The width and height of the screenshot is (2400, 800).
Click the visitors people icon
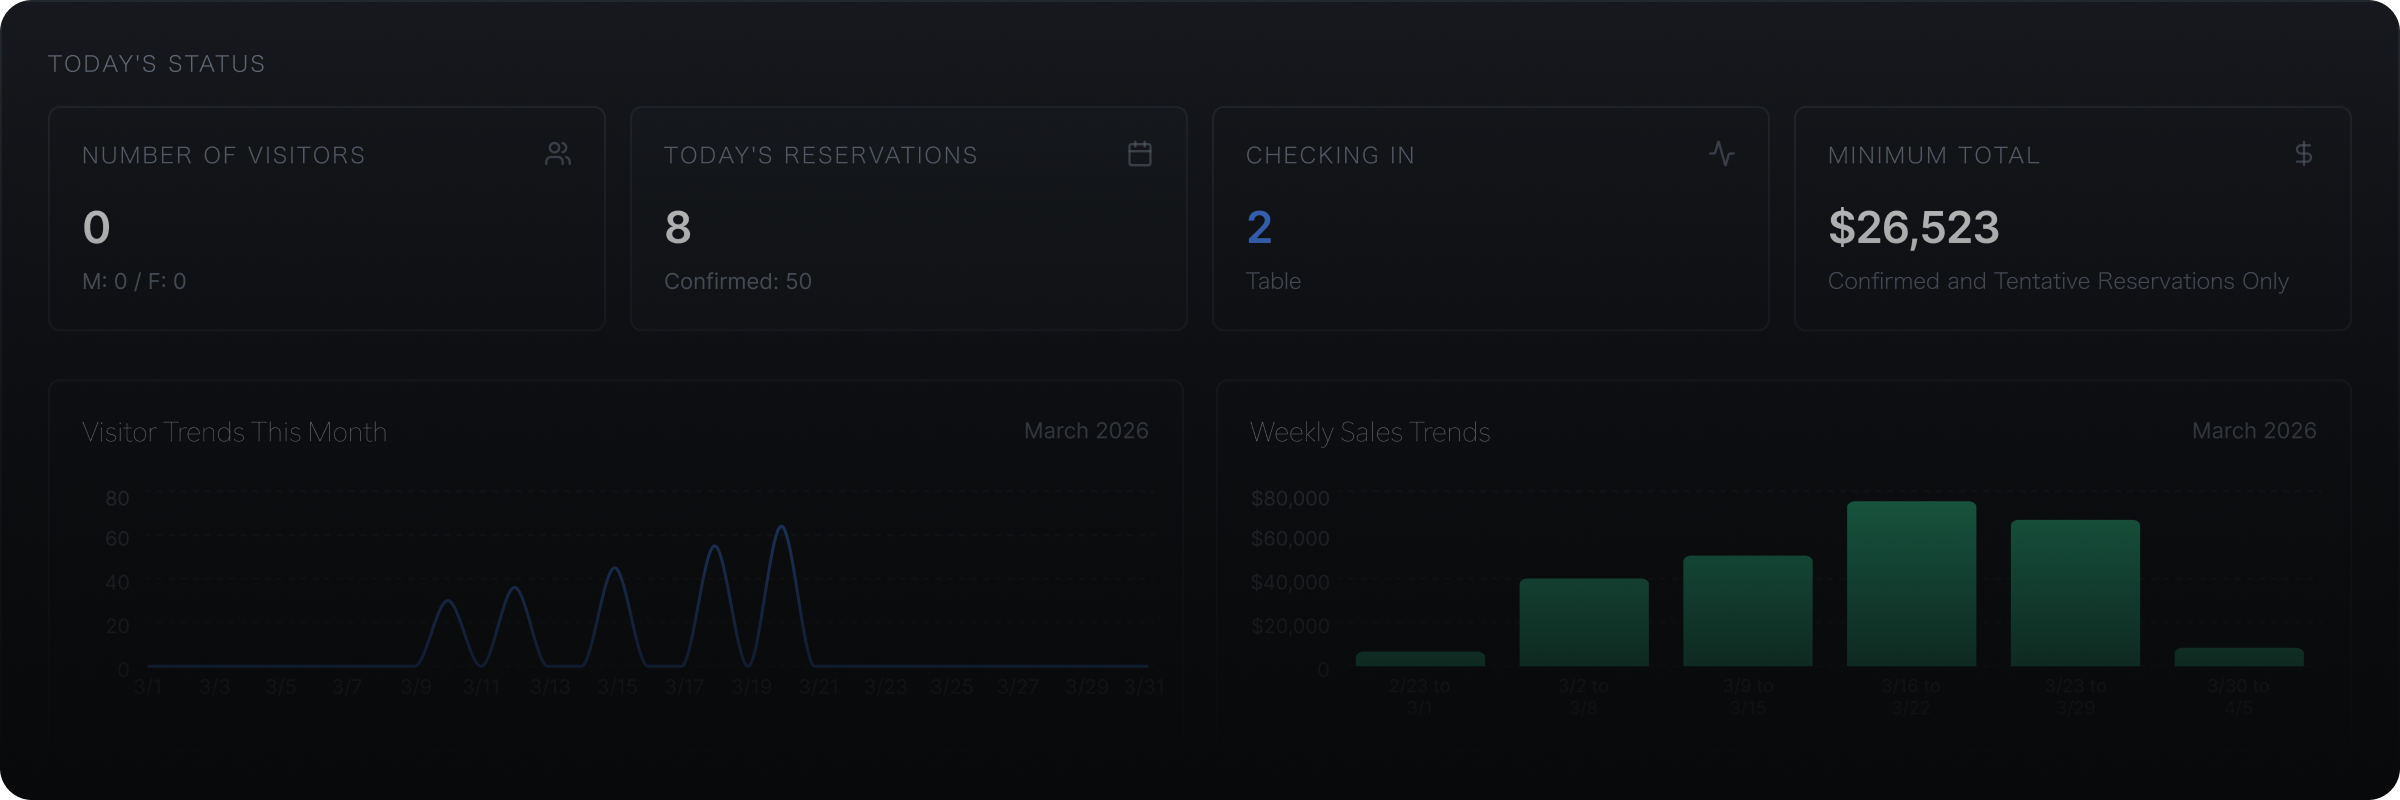[x=558, y=154]
